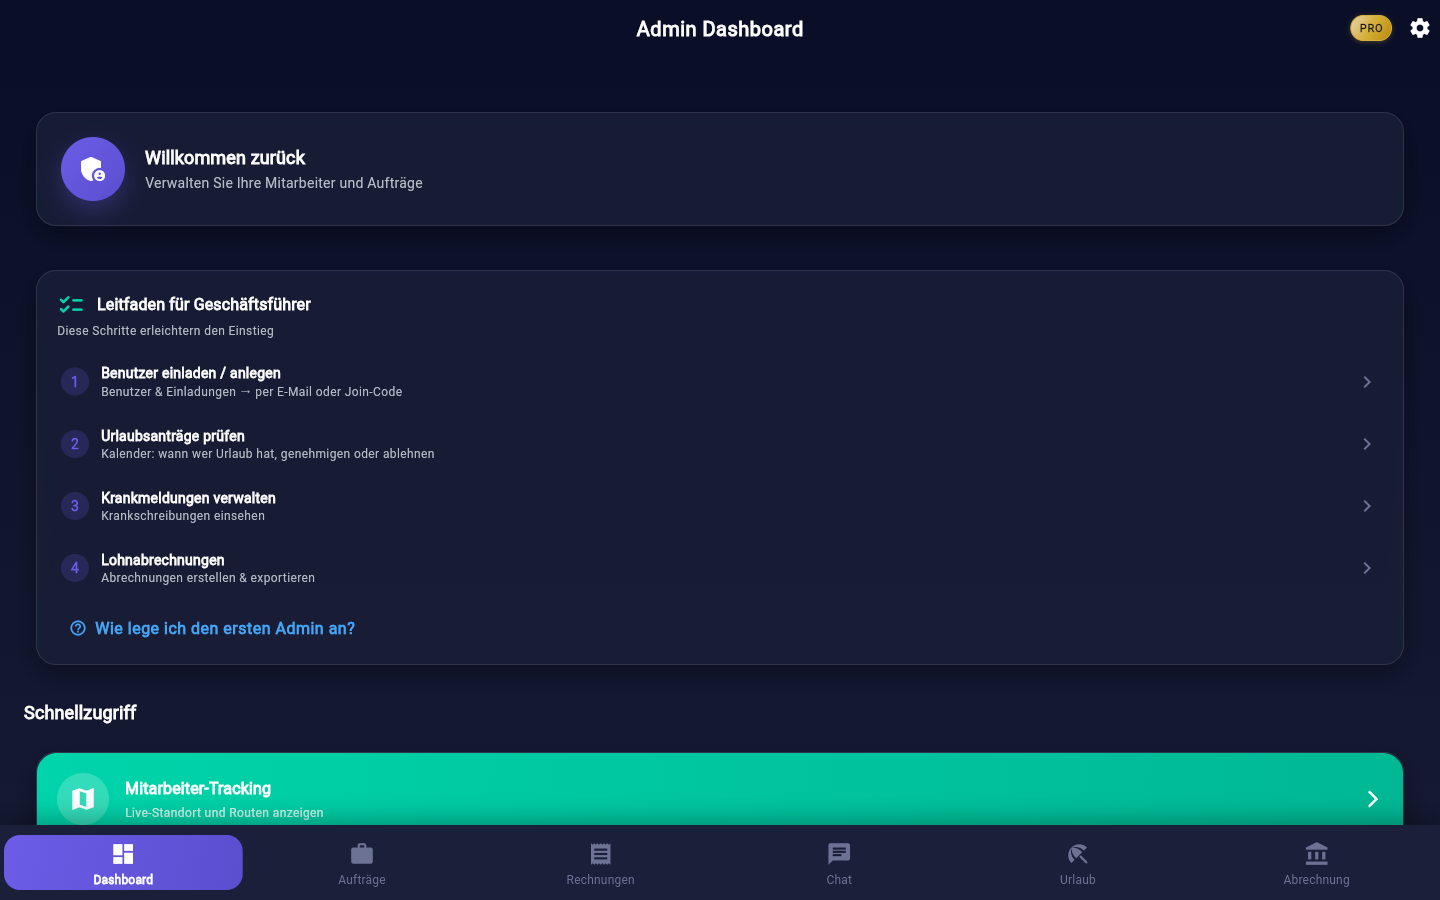The image size is (1440, 900).
Task: Select step number 3 circle
Action: coord(75,506)
